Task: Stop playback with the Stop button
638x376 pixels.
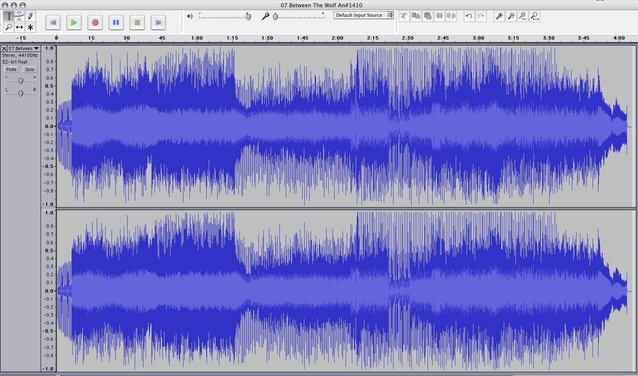Action: pos(137,23)
